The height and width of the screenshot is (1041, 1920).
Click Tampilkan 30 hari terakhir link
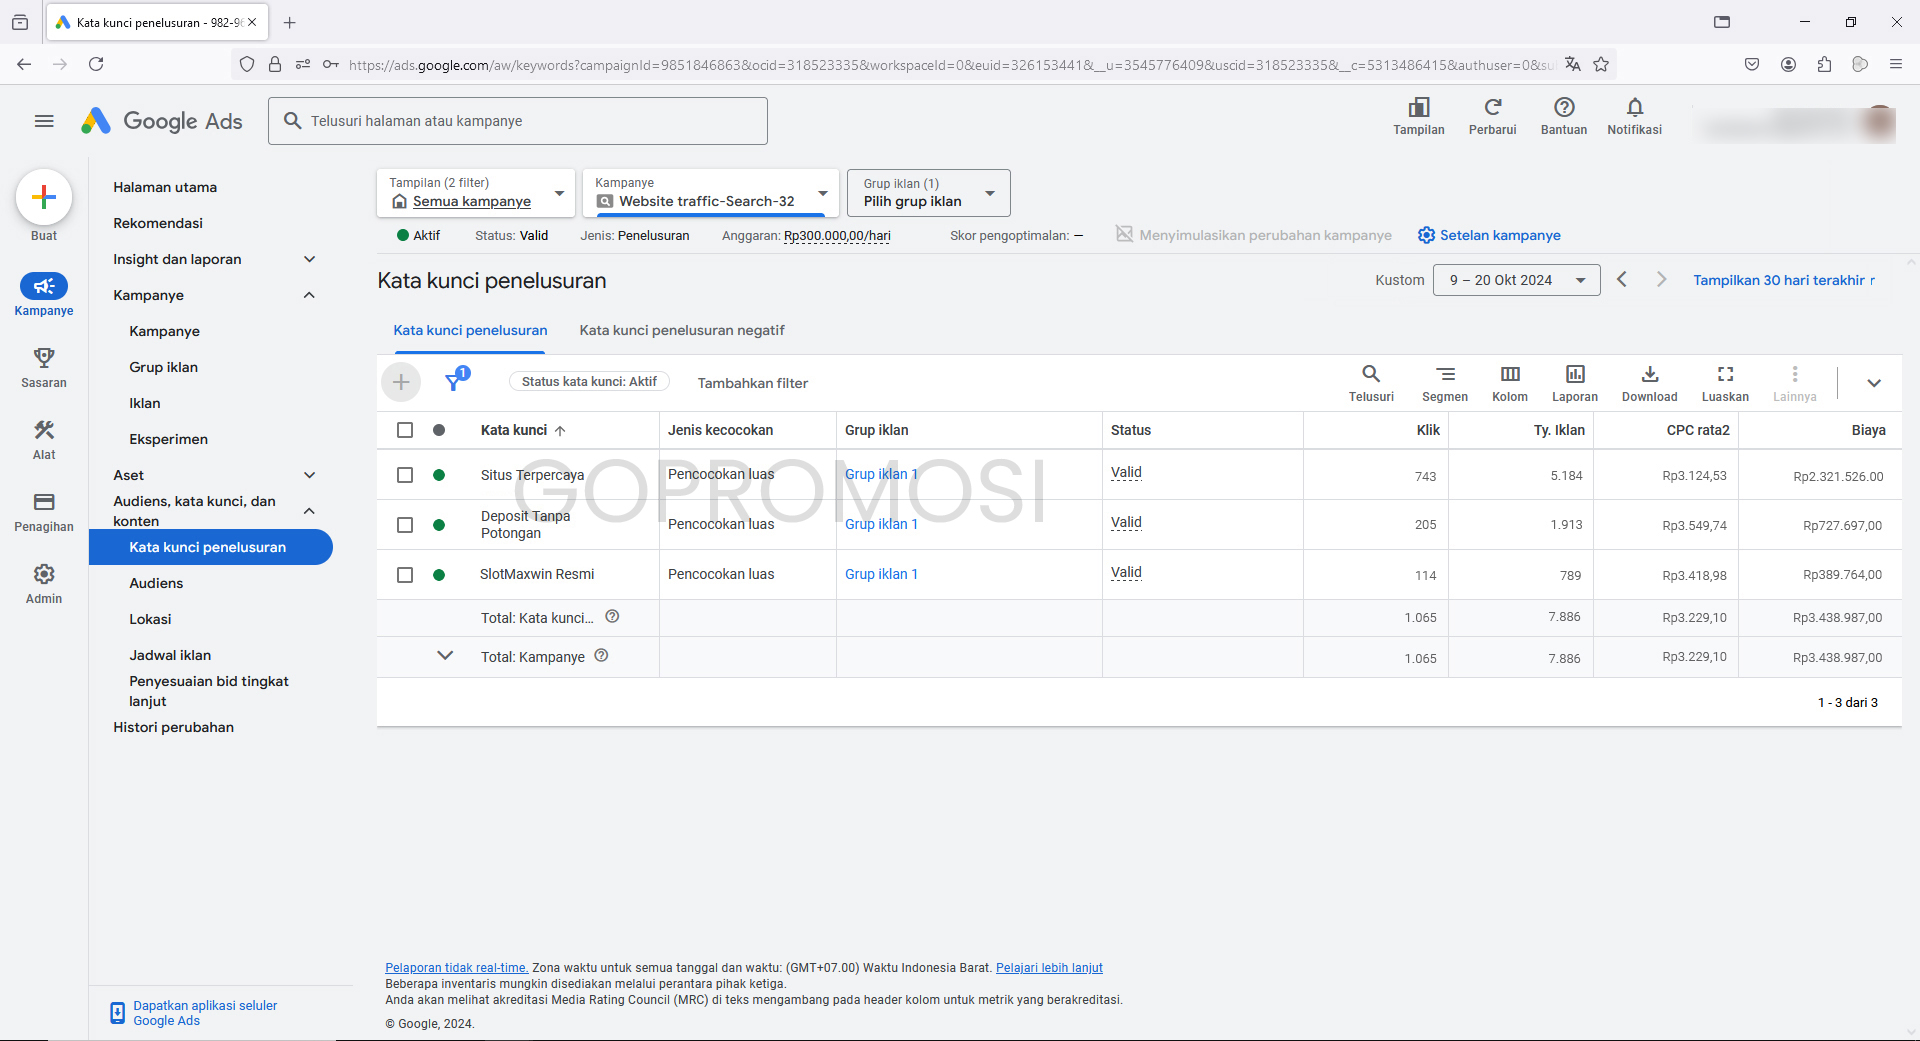coord(1778,280)
